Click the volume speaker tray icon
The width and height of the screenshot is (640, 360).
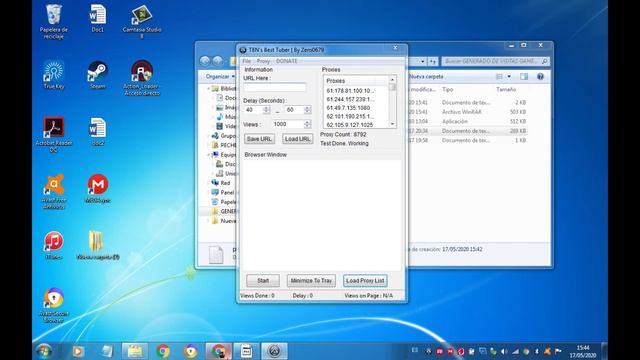[504, 351]
